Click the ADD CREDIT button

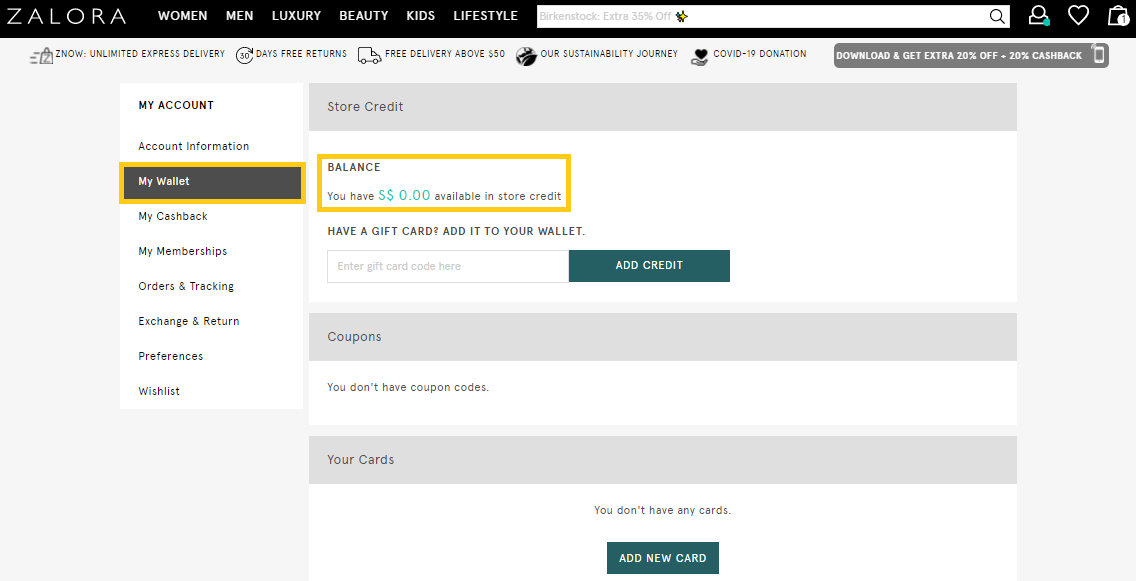[649, 265]
